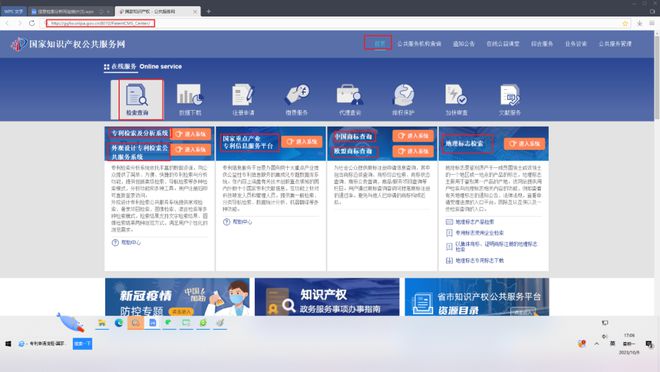The height and width of the screenshot is (372, 660).
Task: Open the 公共服务管理 navigation item
Action: pos(615,44)
